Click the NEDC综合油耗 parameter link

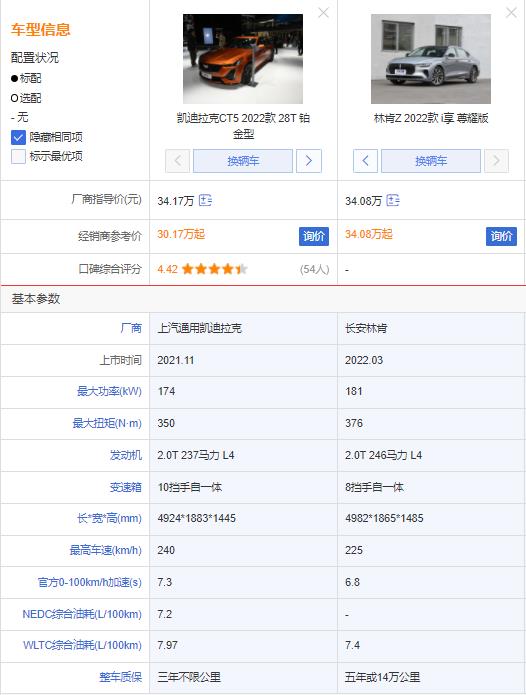pyautogui.click(x=82, y=614)
